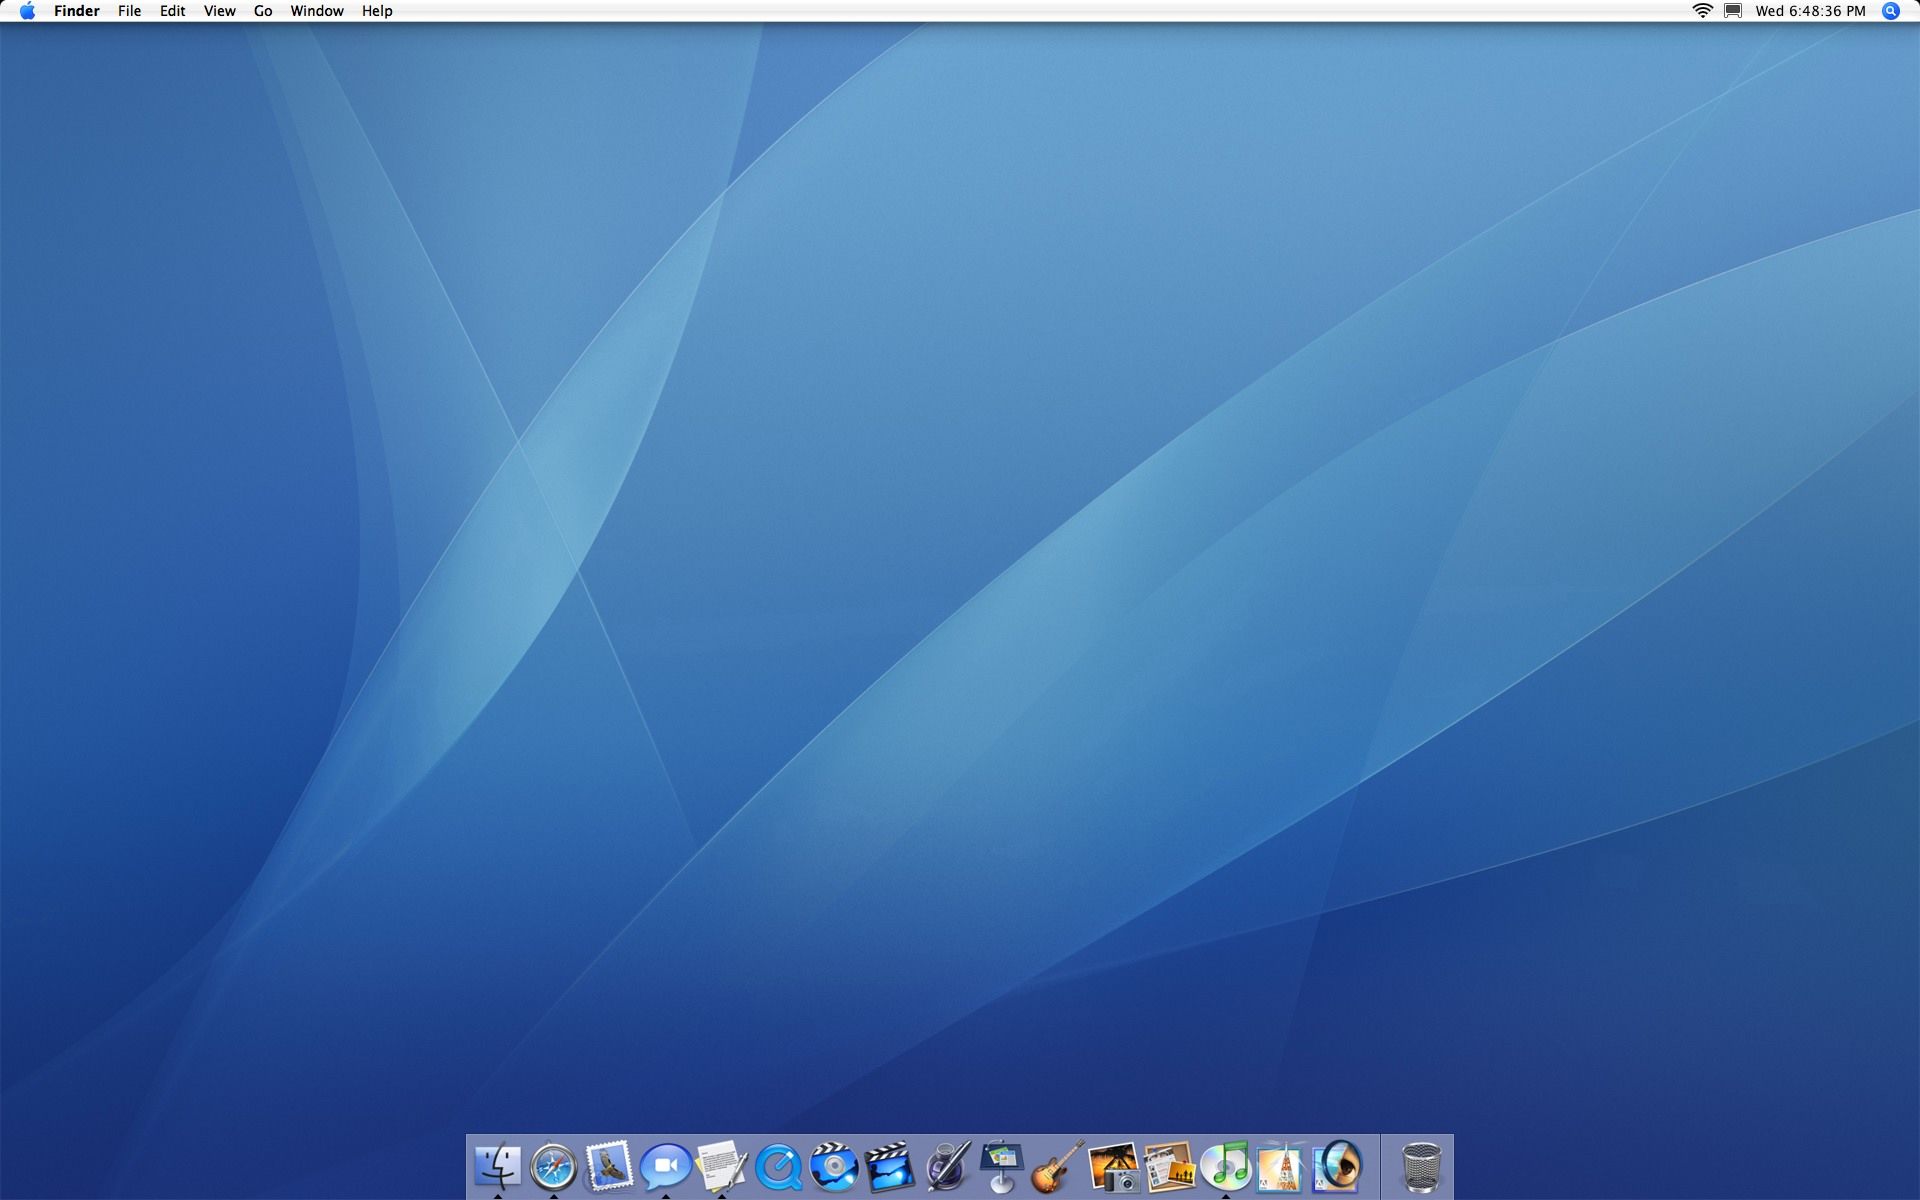Open the Trash in the Dock
Image resolution: width=1920 pixels, height=1200 pixels.
pos(1421,1166)
